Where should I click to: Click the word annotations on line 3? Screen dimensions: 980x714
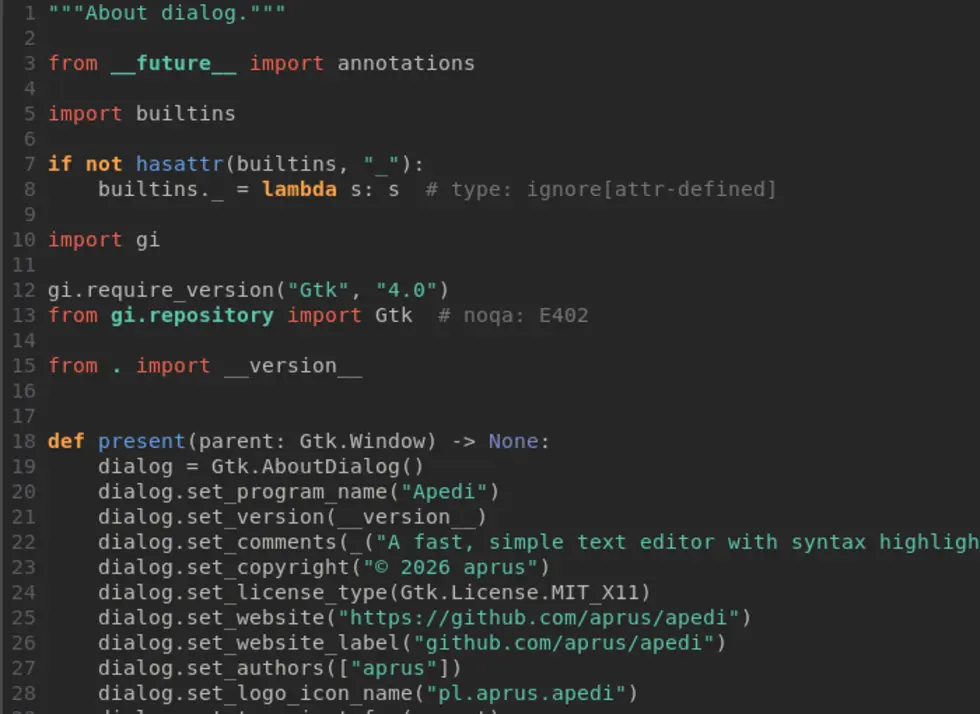406,63
